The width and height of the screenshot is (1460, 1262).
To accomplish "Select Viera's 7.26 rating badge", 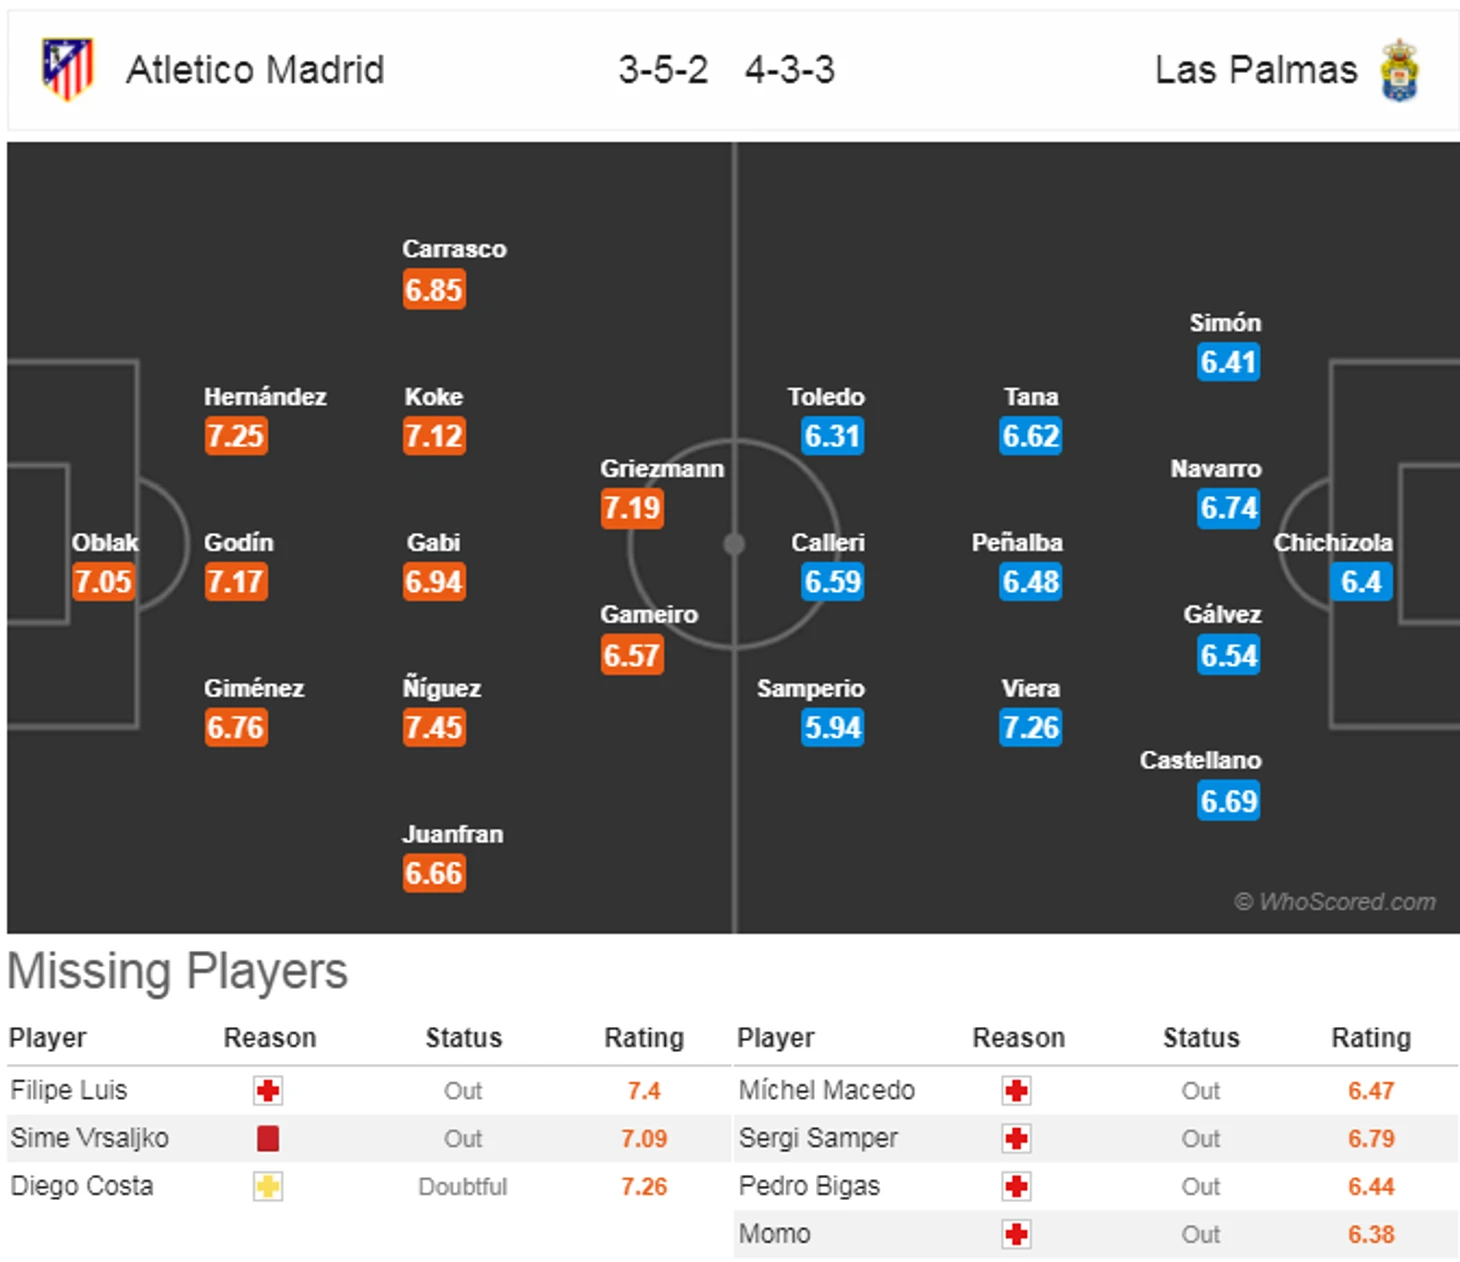I will (1031, 727).
